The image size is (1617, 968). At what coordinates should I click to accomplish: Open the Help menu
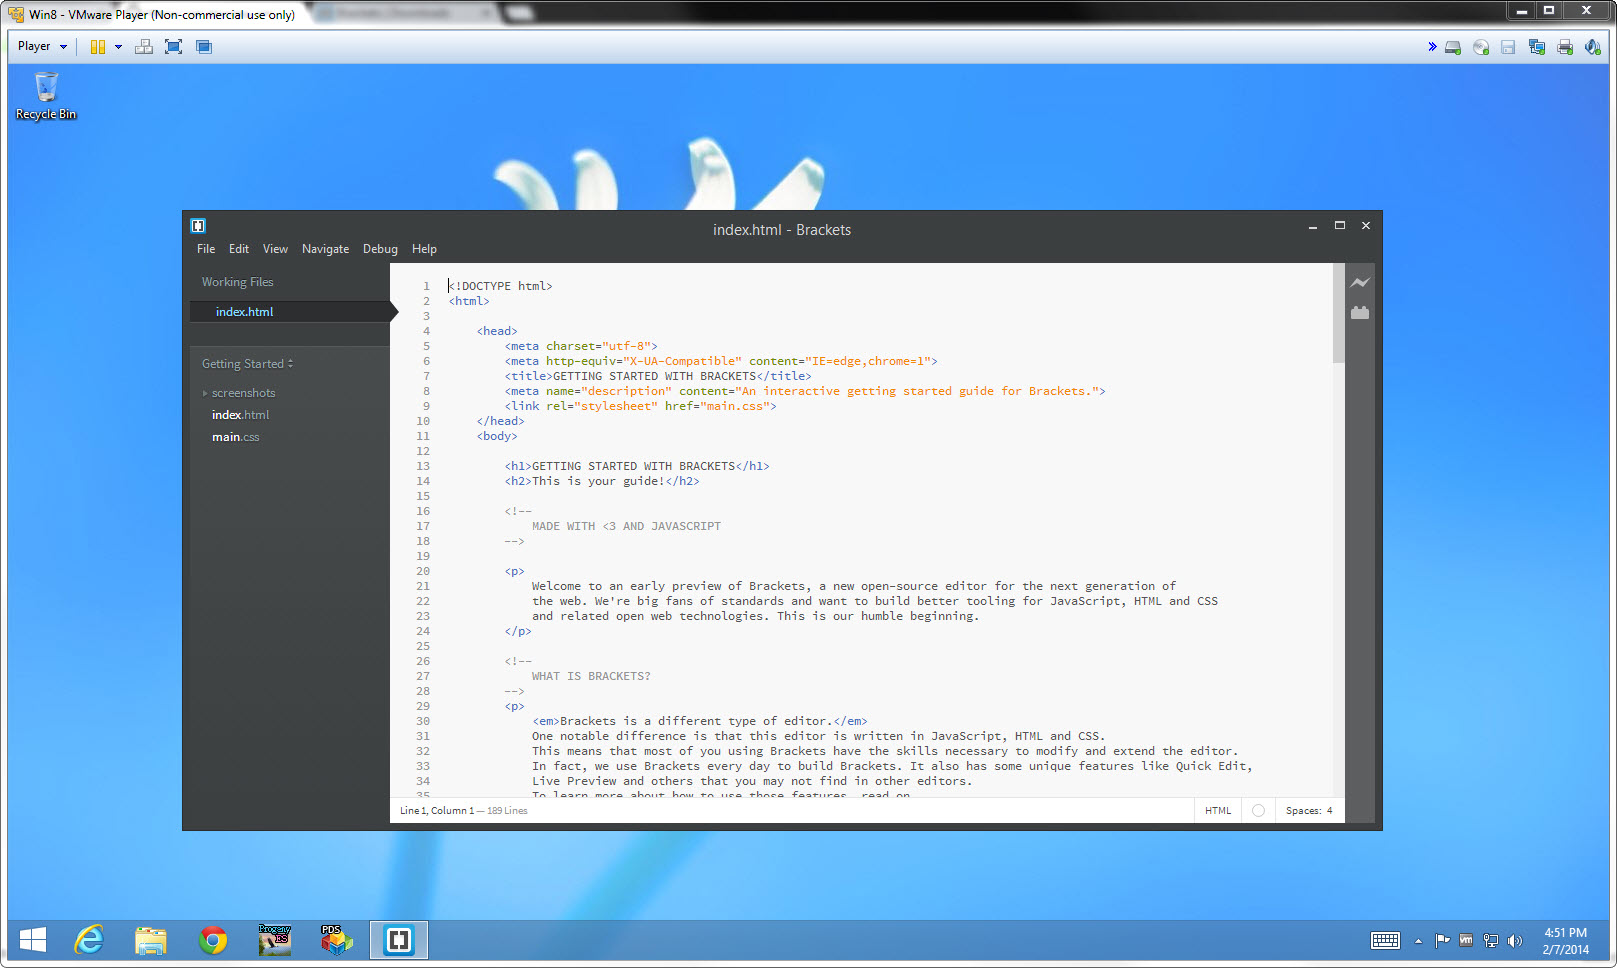424,249
